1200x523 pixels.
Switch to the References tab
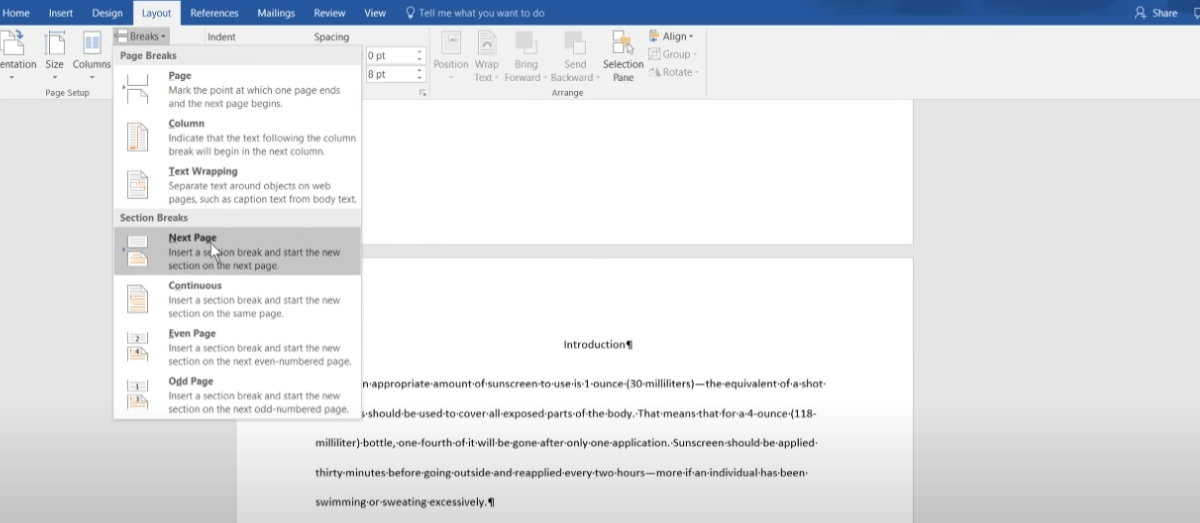pos(214,13)
